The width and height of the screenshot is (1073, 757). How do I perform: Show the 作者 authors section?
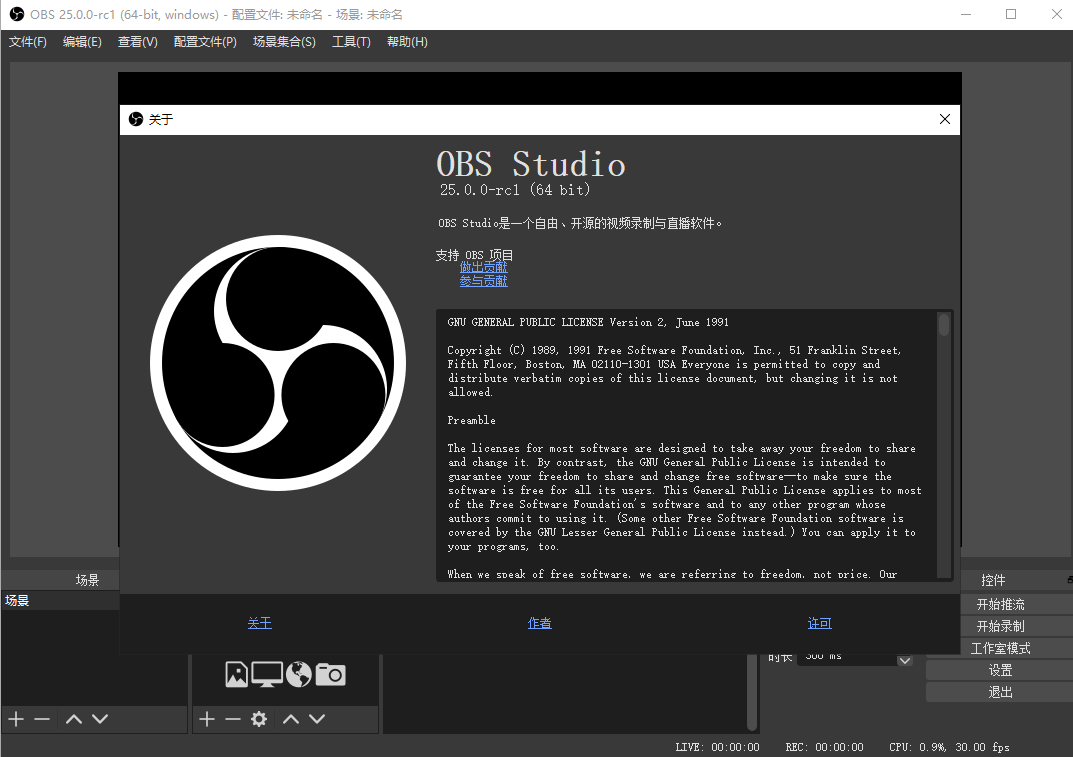point(539,623)
